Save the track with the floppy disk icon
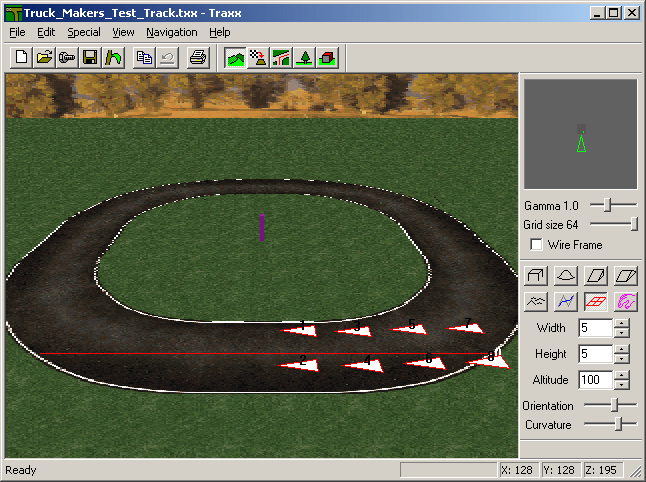Image resolution: width=646 pixels, height=482 pixels. (90, 57)
